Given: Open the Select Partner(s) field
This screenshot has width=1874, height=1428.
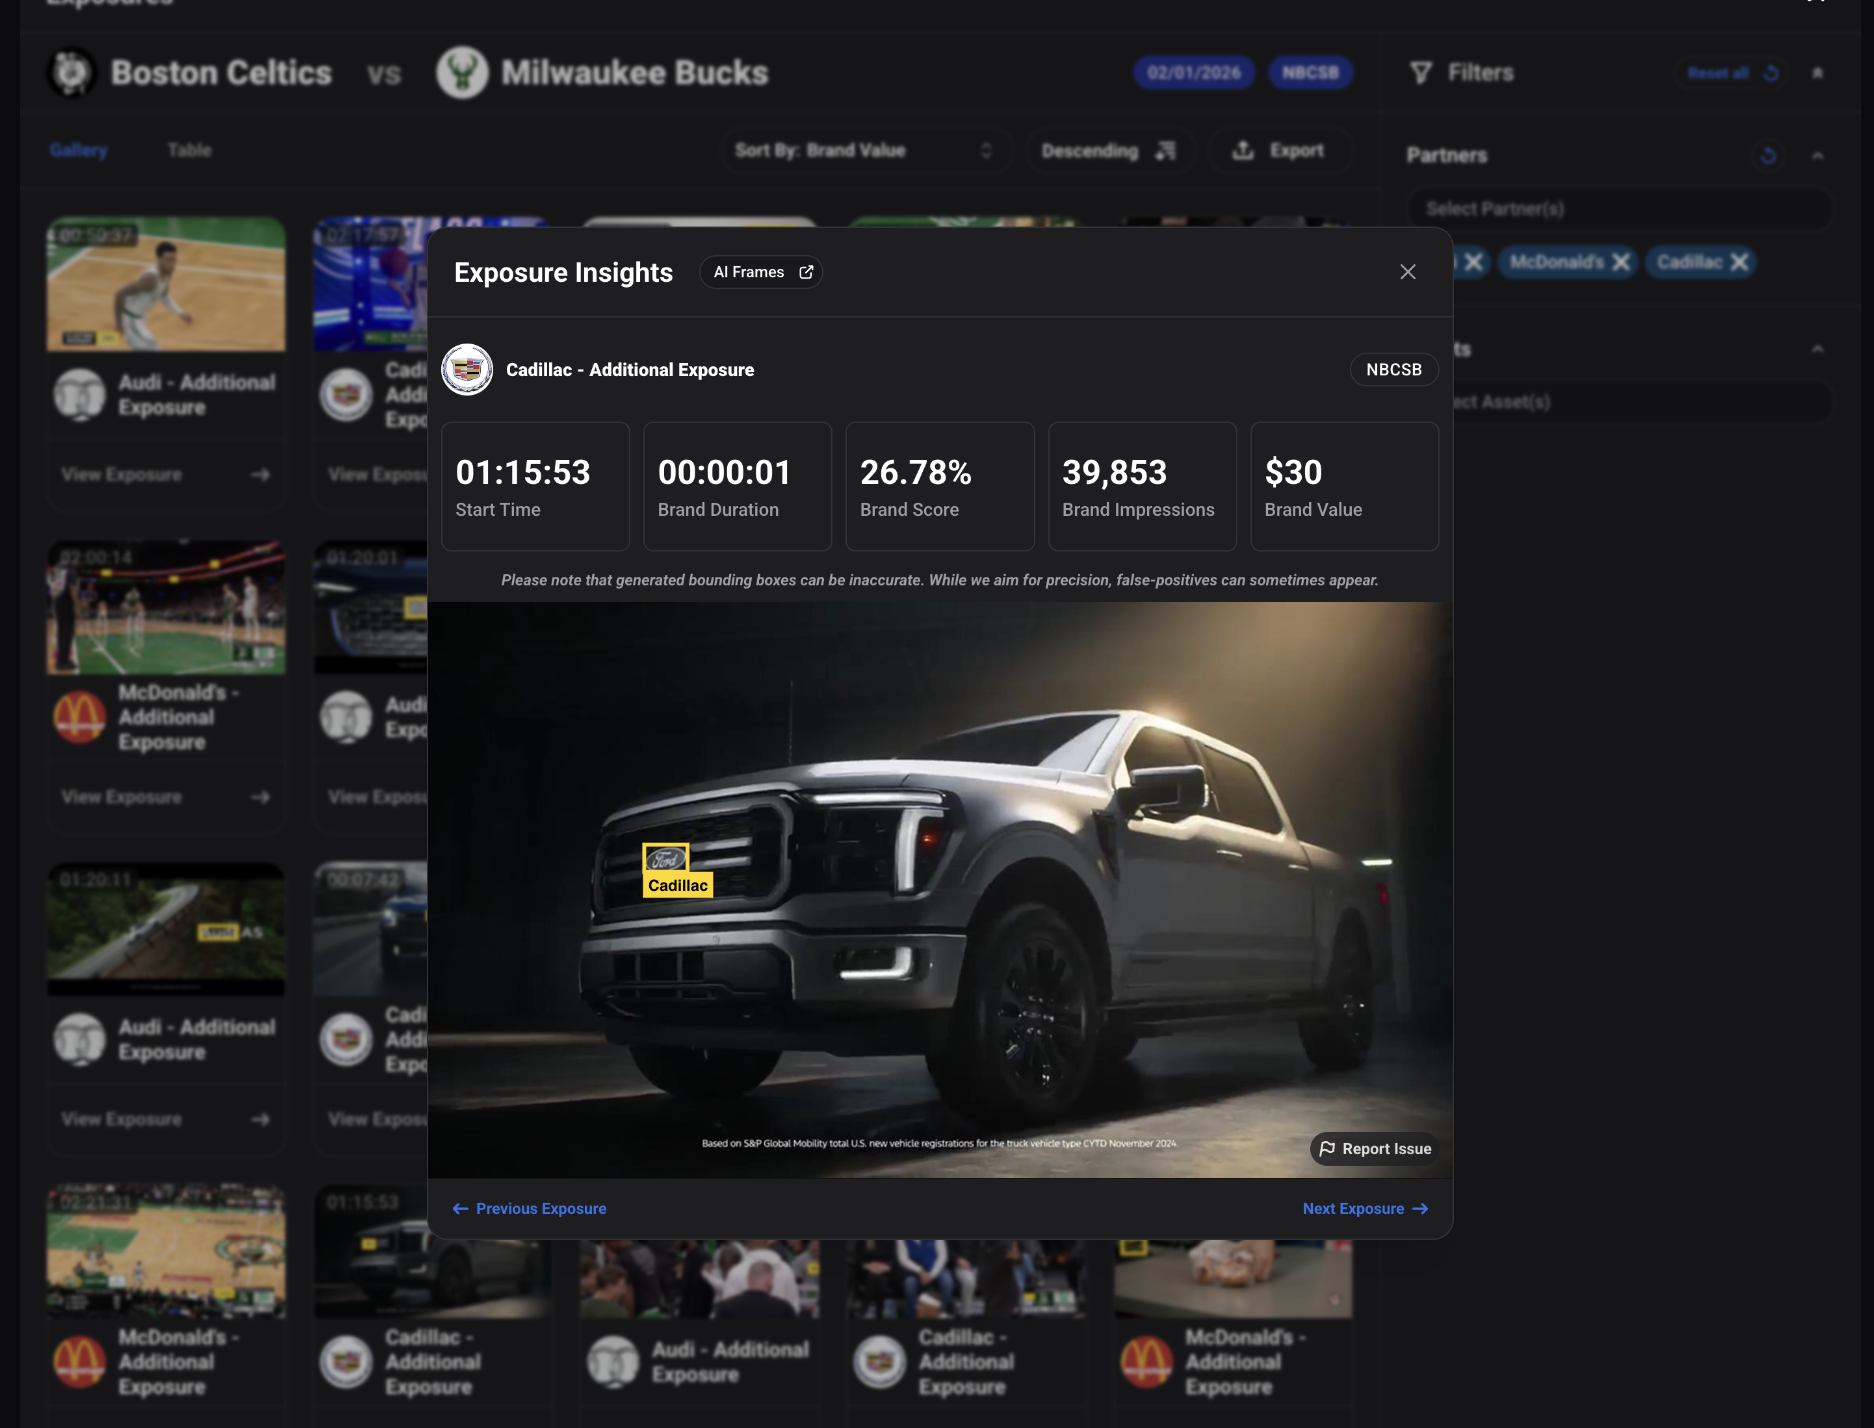Looking at the screenshot, I should [x=1620, y=209].
